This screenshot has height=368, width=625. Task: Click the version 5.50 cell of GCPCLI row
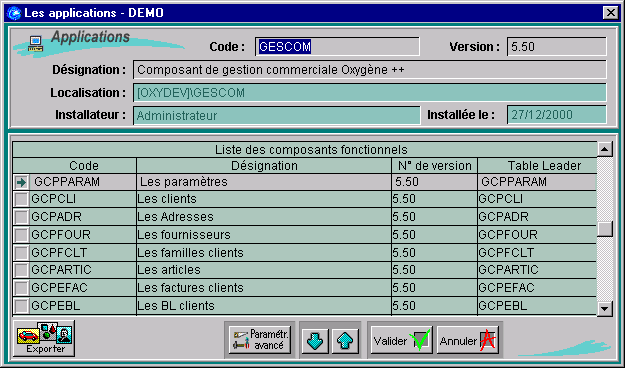click(x=434, y=199)
